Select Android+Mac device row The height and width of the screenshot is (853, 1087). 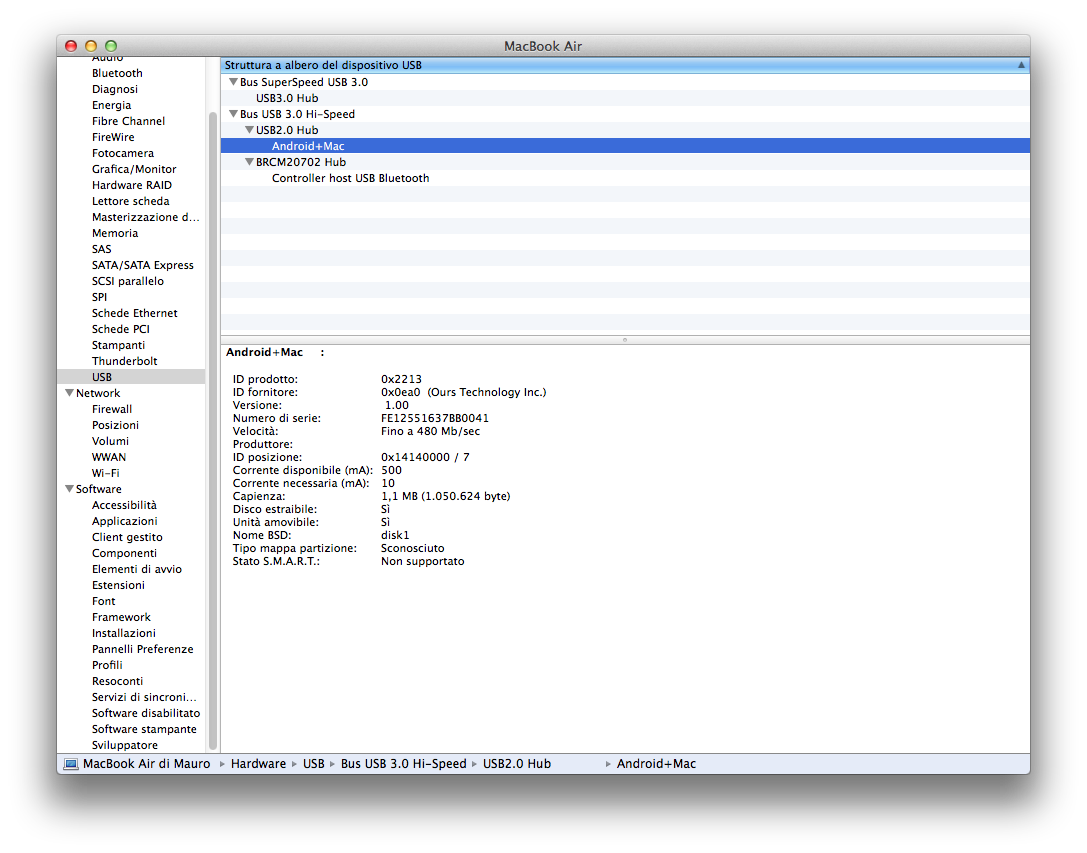(x=625, y=146)
